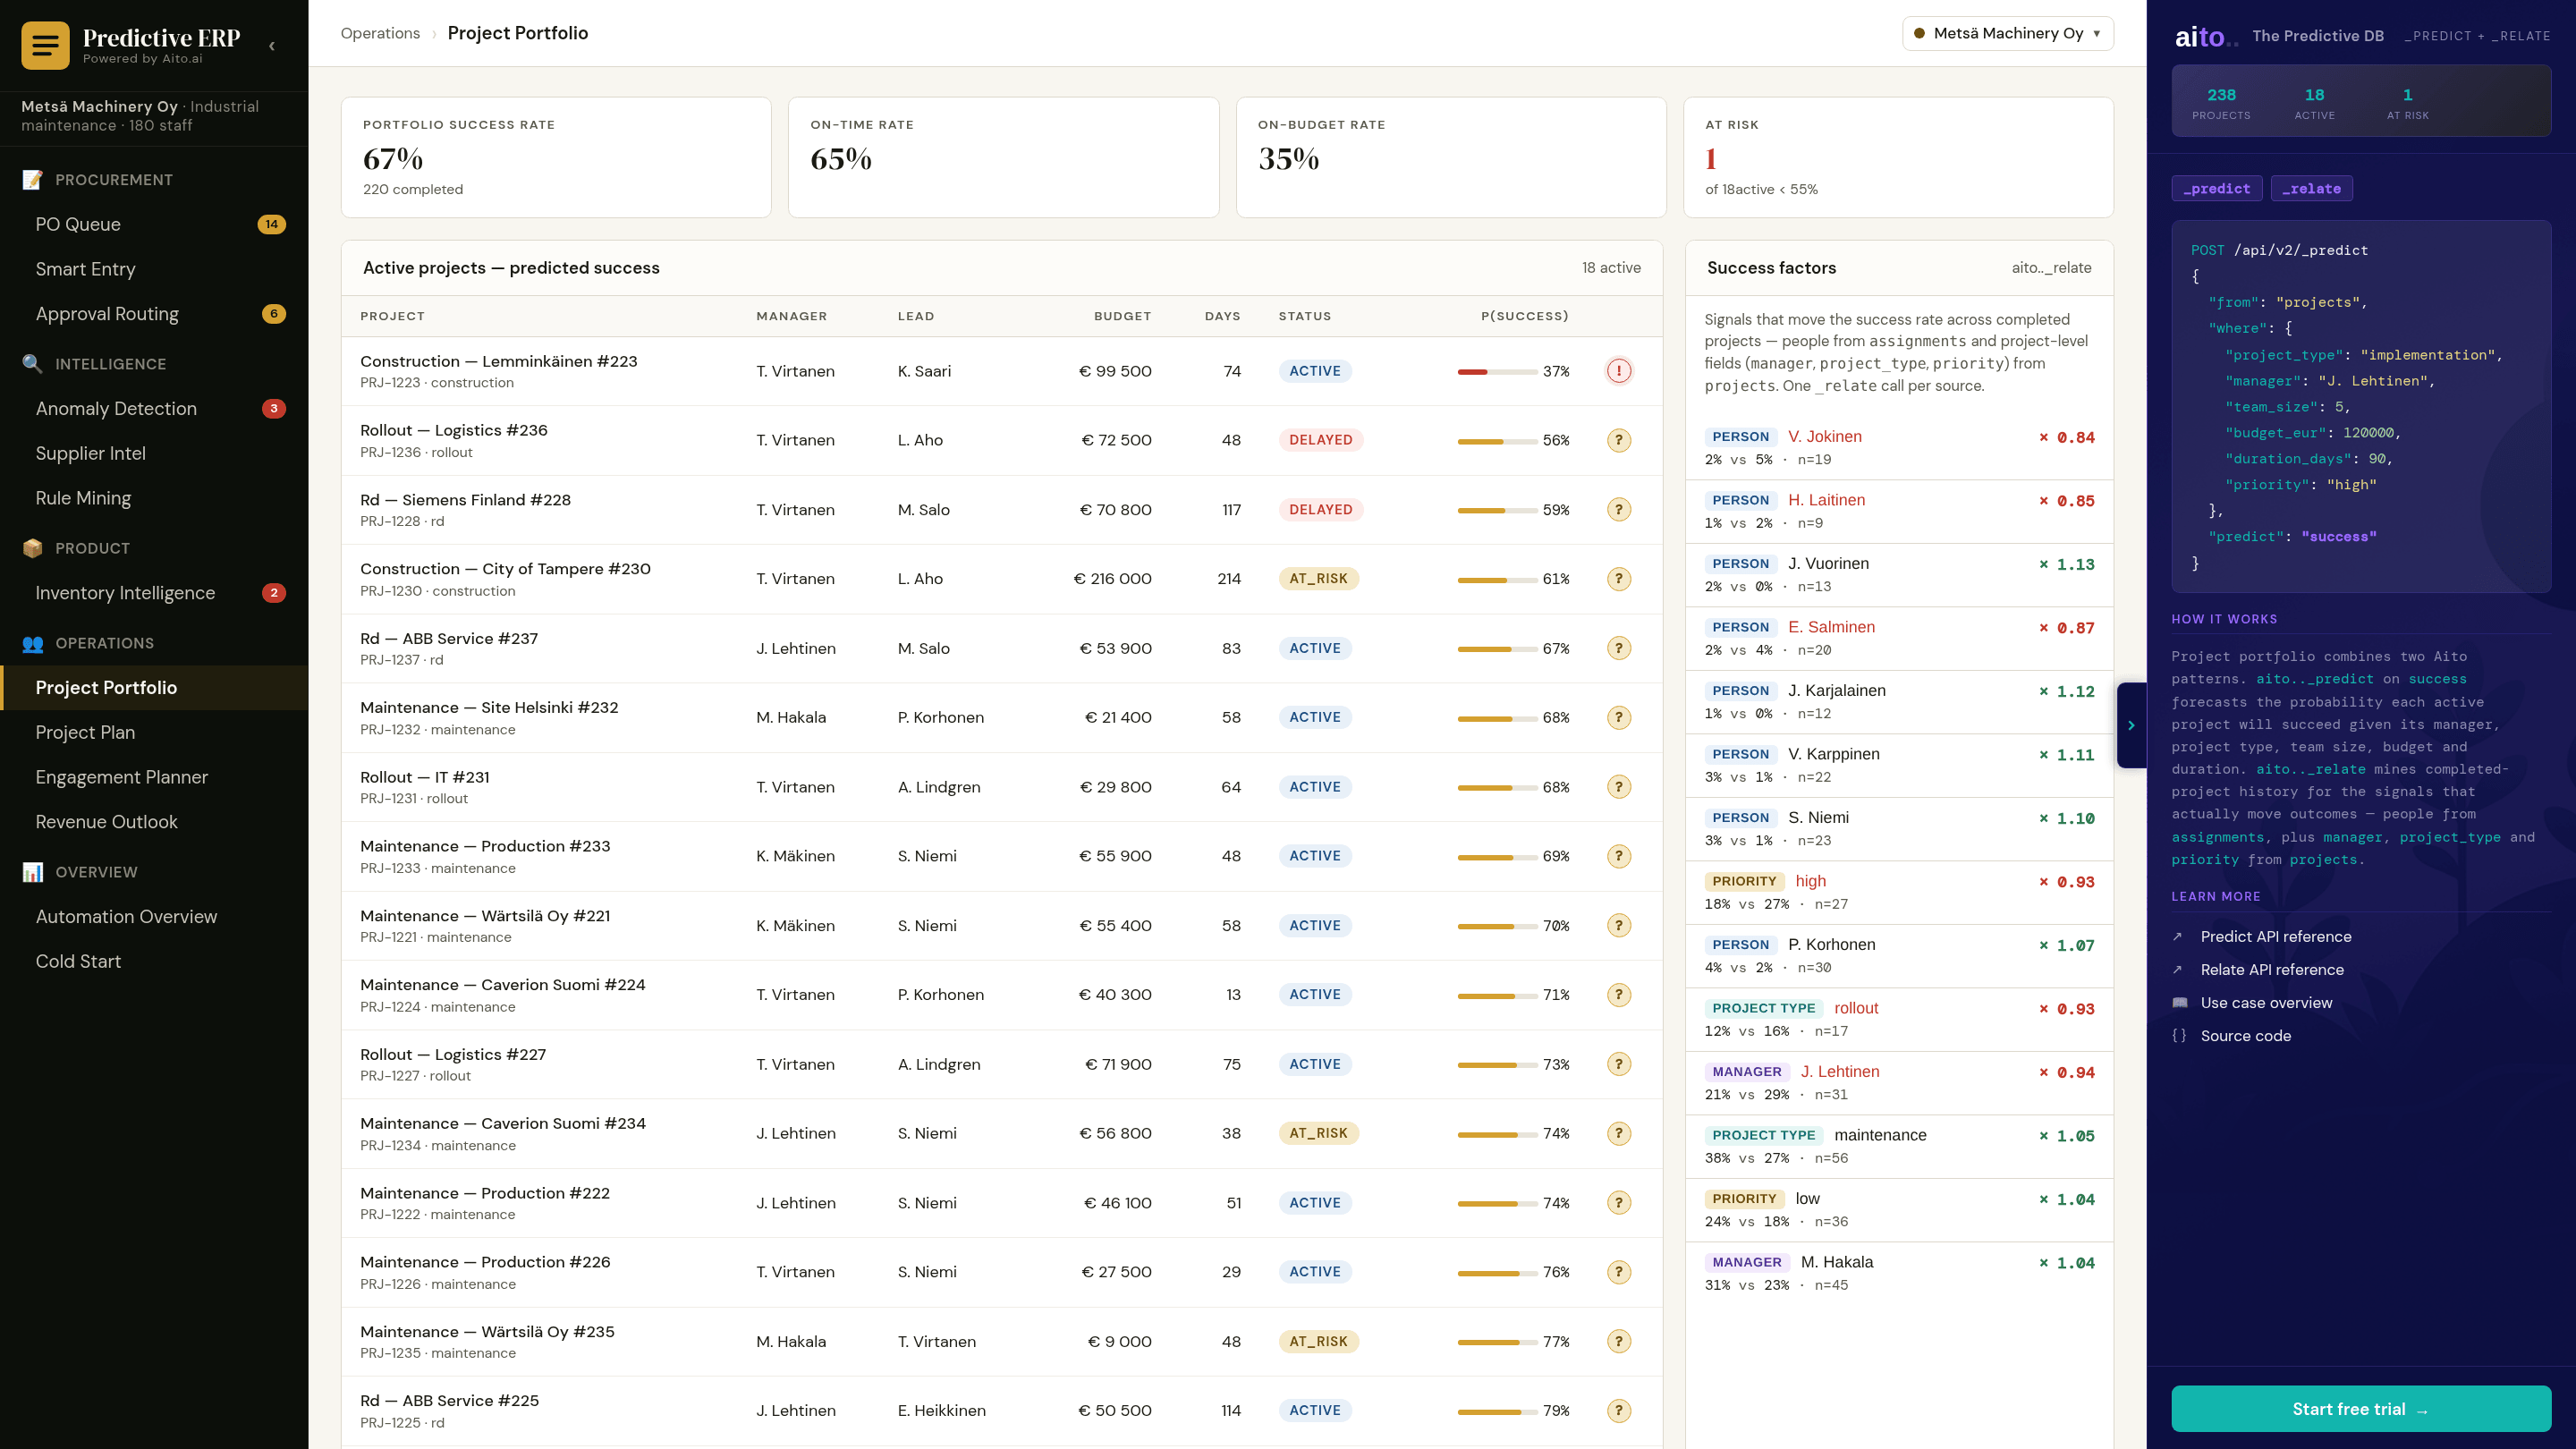
Task: Click the Predictive ERP logo icon
Action: click(x=45, y=45)
